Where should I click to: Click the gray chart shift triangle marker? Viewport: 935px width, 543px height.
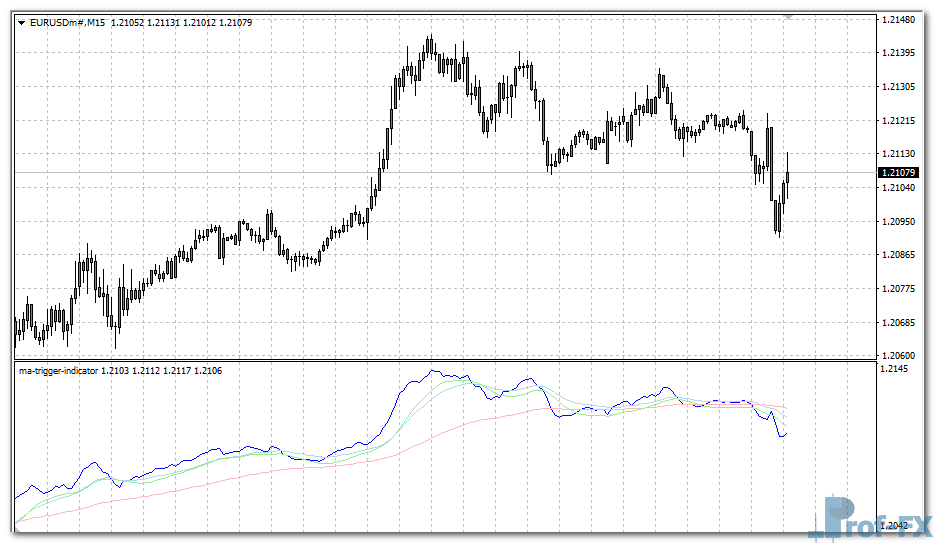tap(788, 17)
